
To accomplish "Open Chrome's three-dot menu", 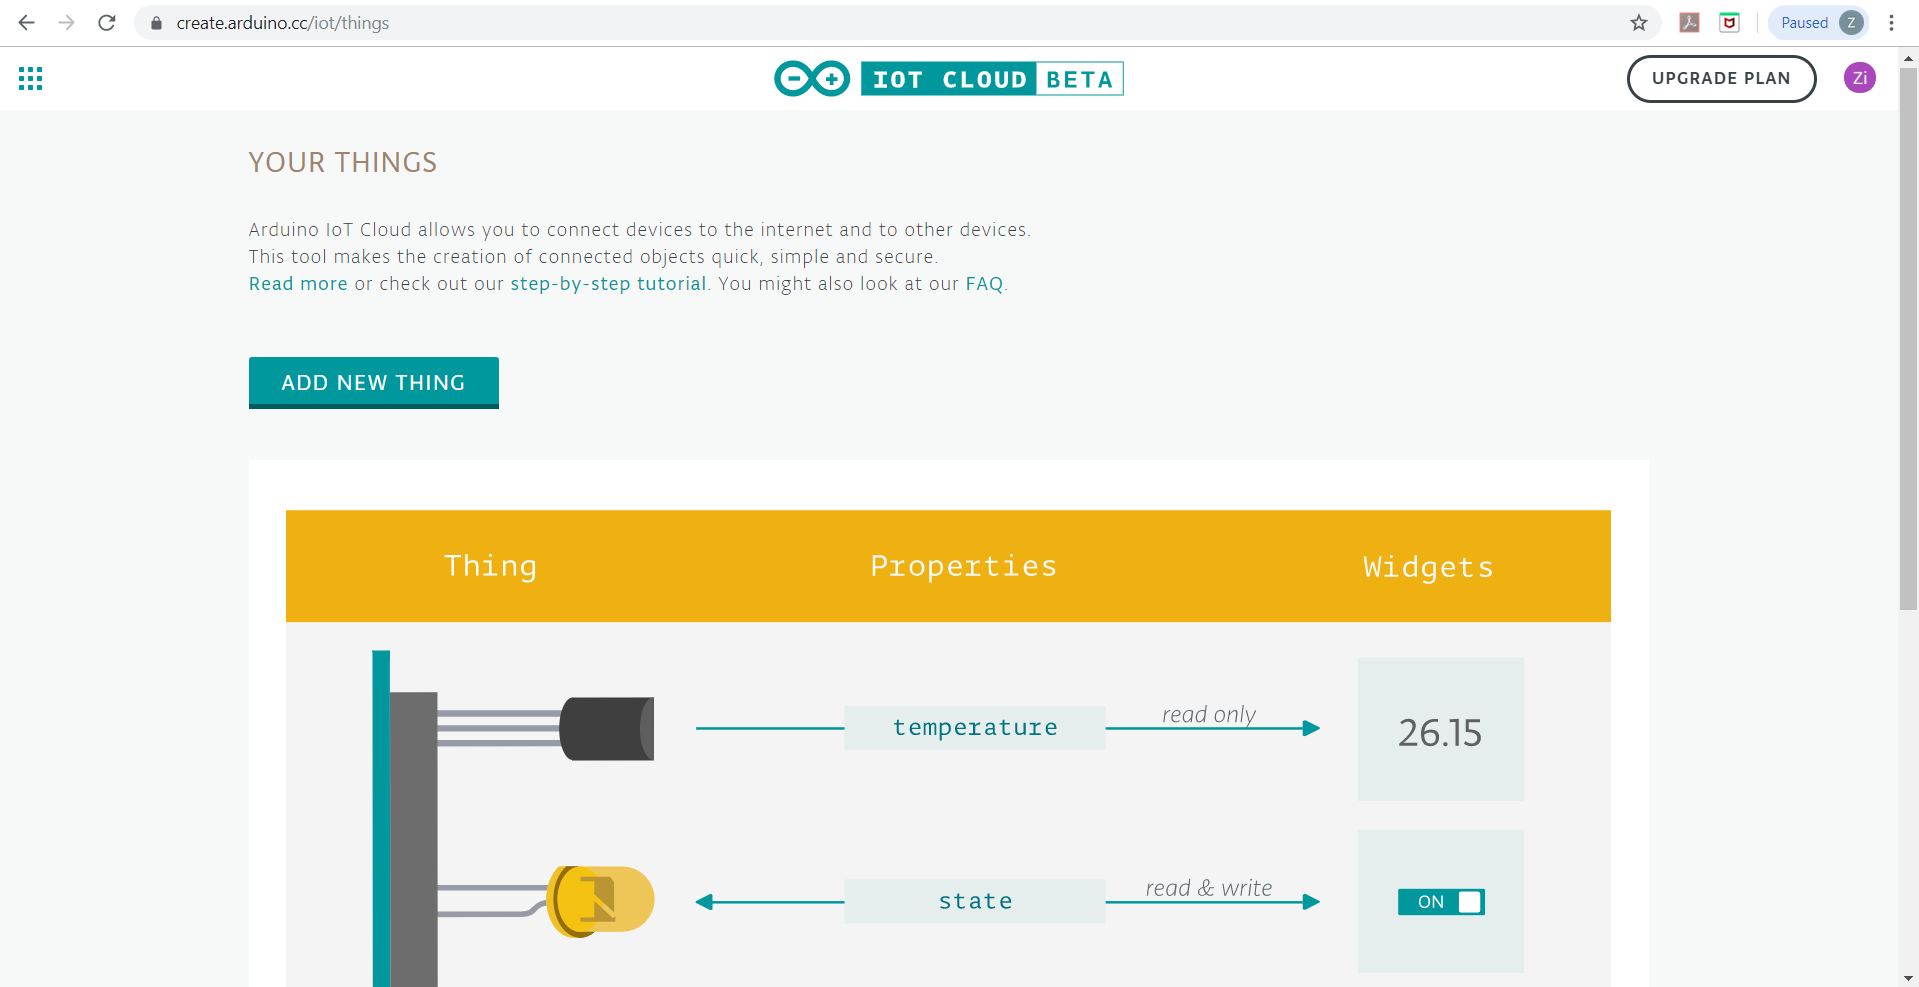I will click(x=1891, y=22).
